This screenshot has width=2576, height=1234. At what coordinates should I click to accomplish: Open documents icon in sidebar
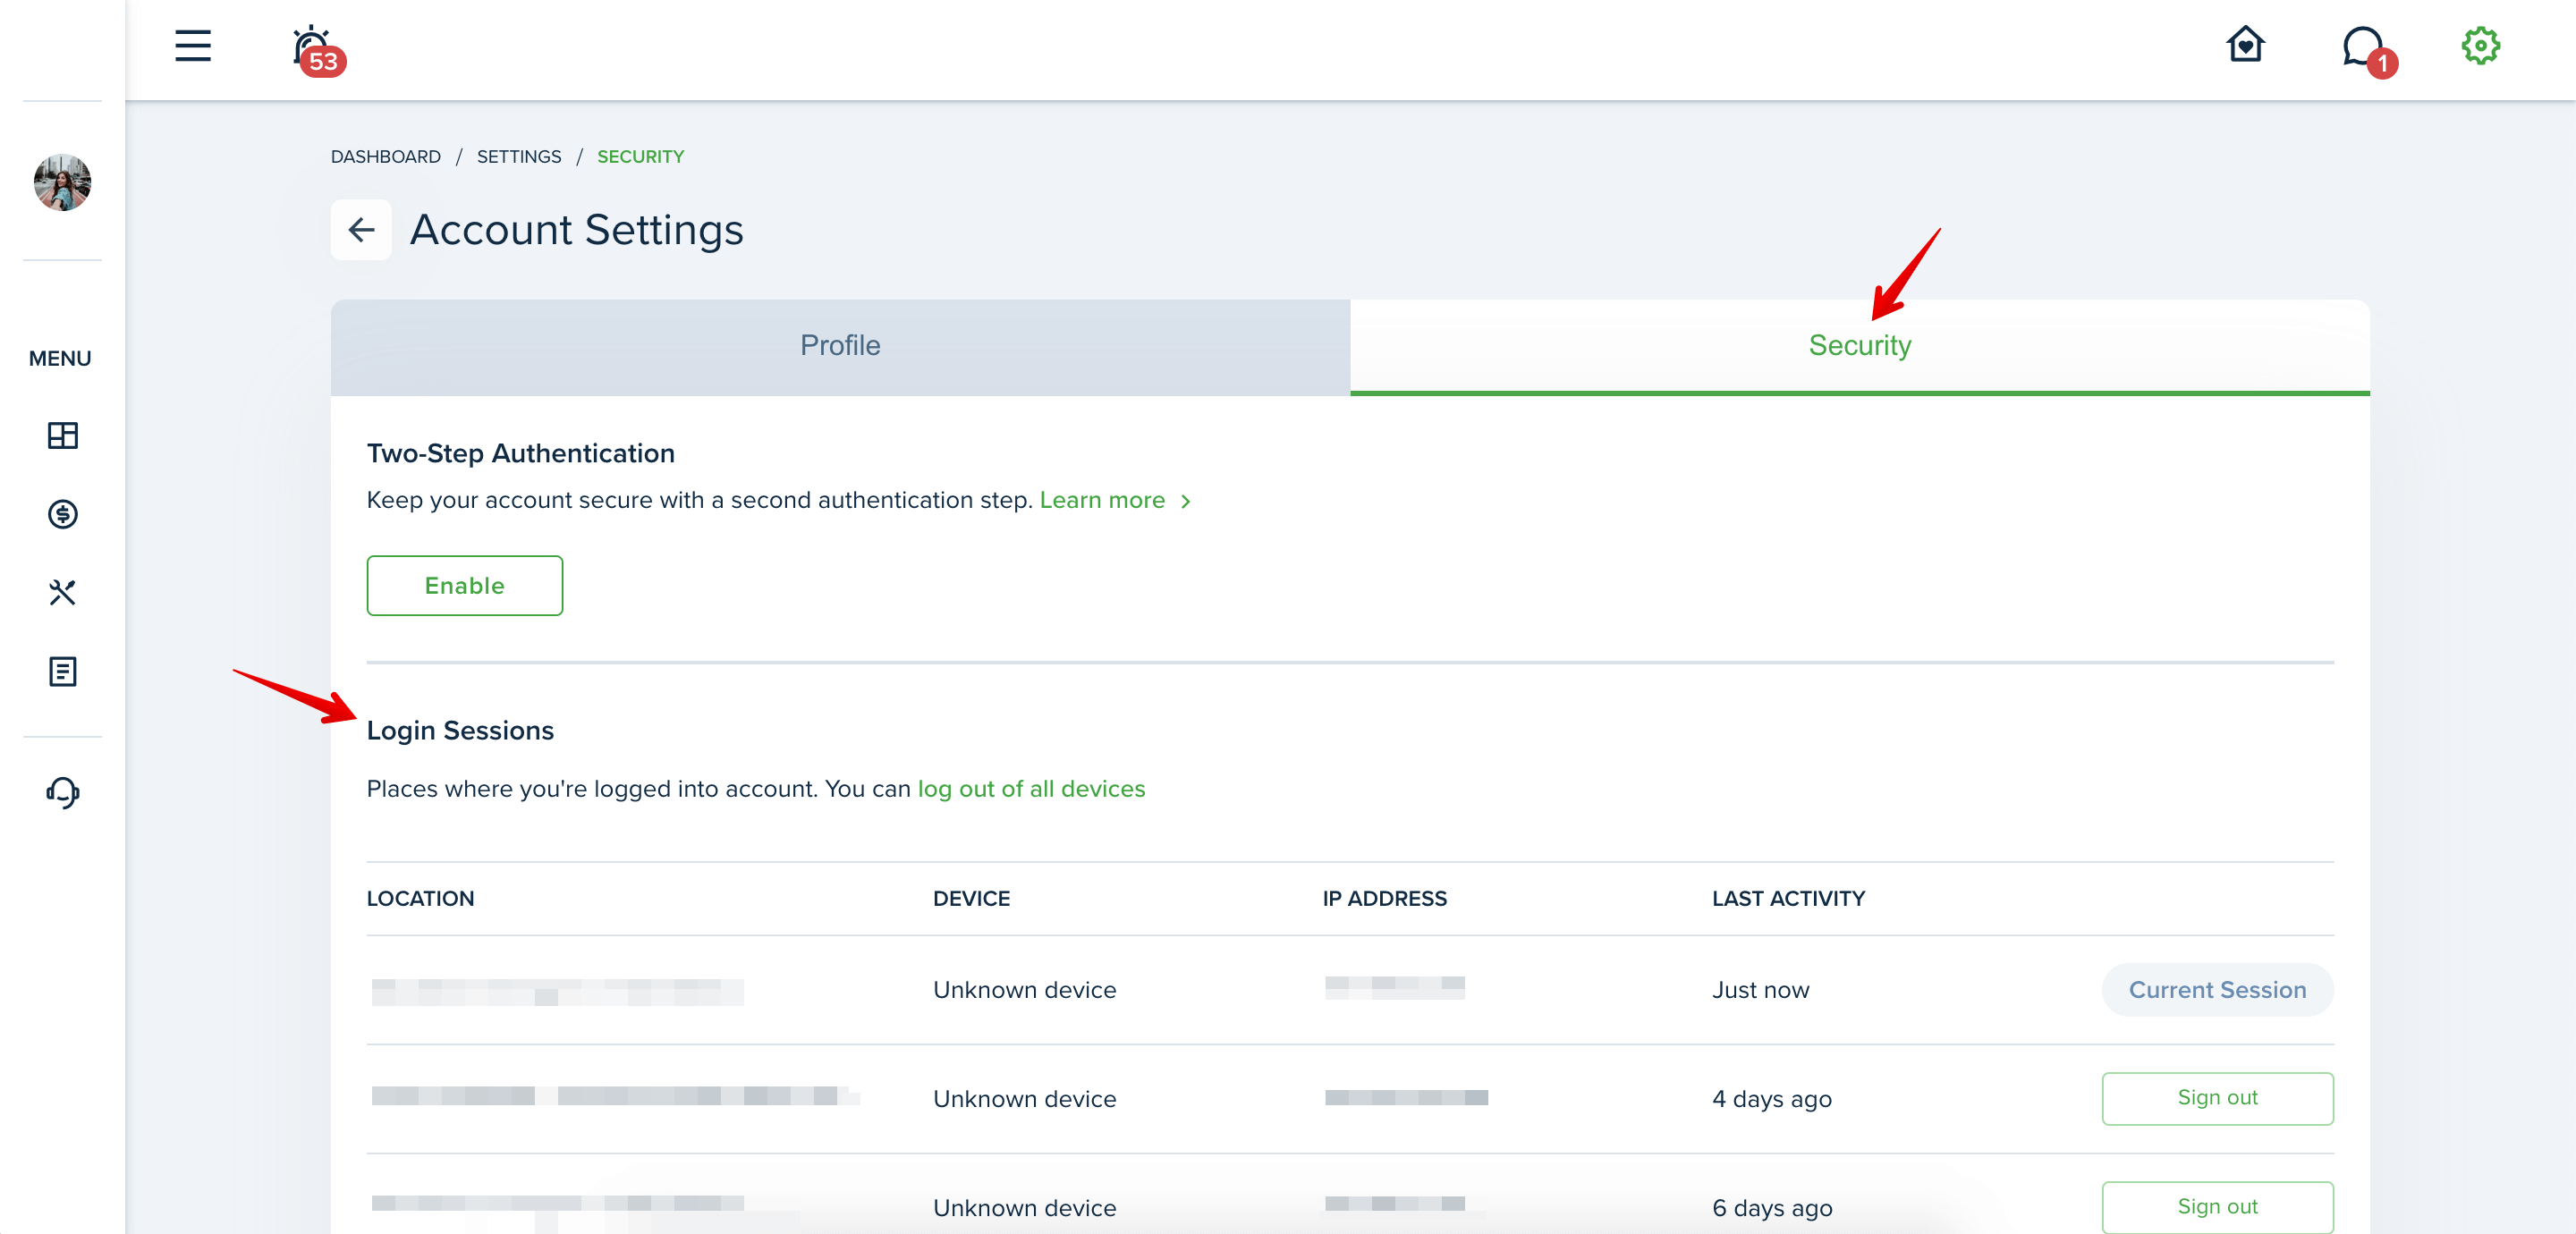tap(62, 672)
